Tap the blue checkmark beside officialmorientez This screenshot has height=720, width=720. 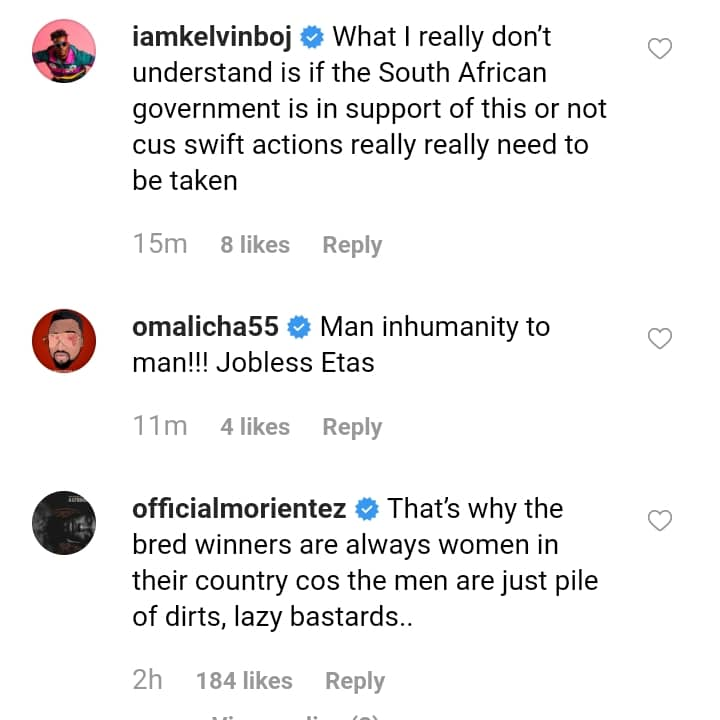point(367,509)
